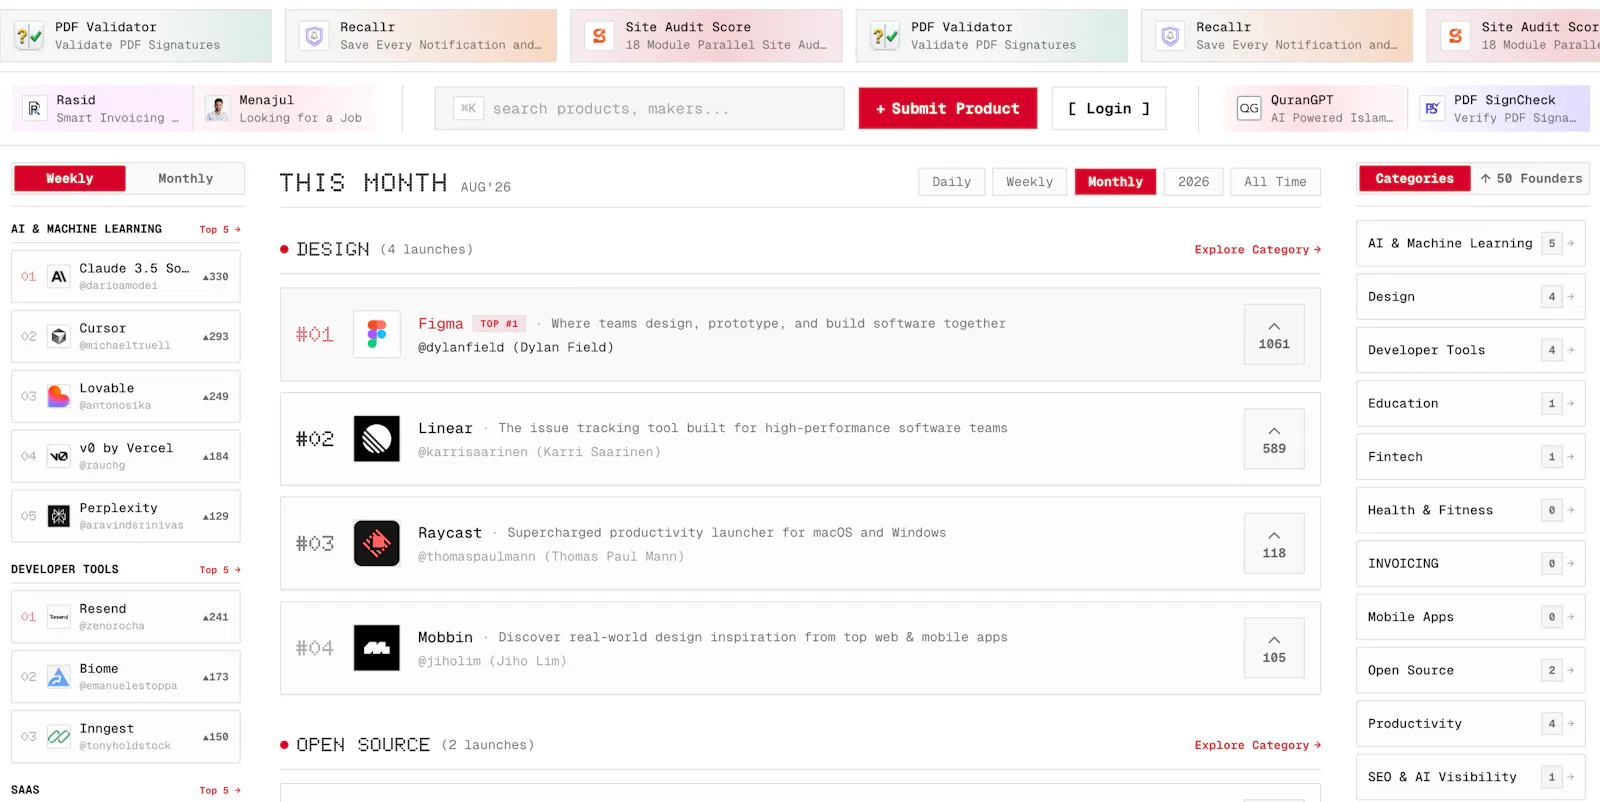The image size is (1600, 802).
Task: Select the Monthly filter in main header
Action: point(1115,181)
